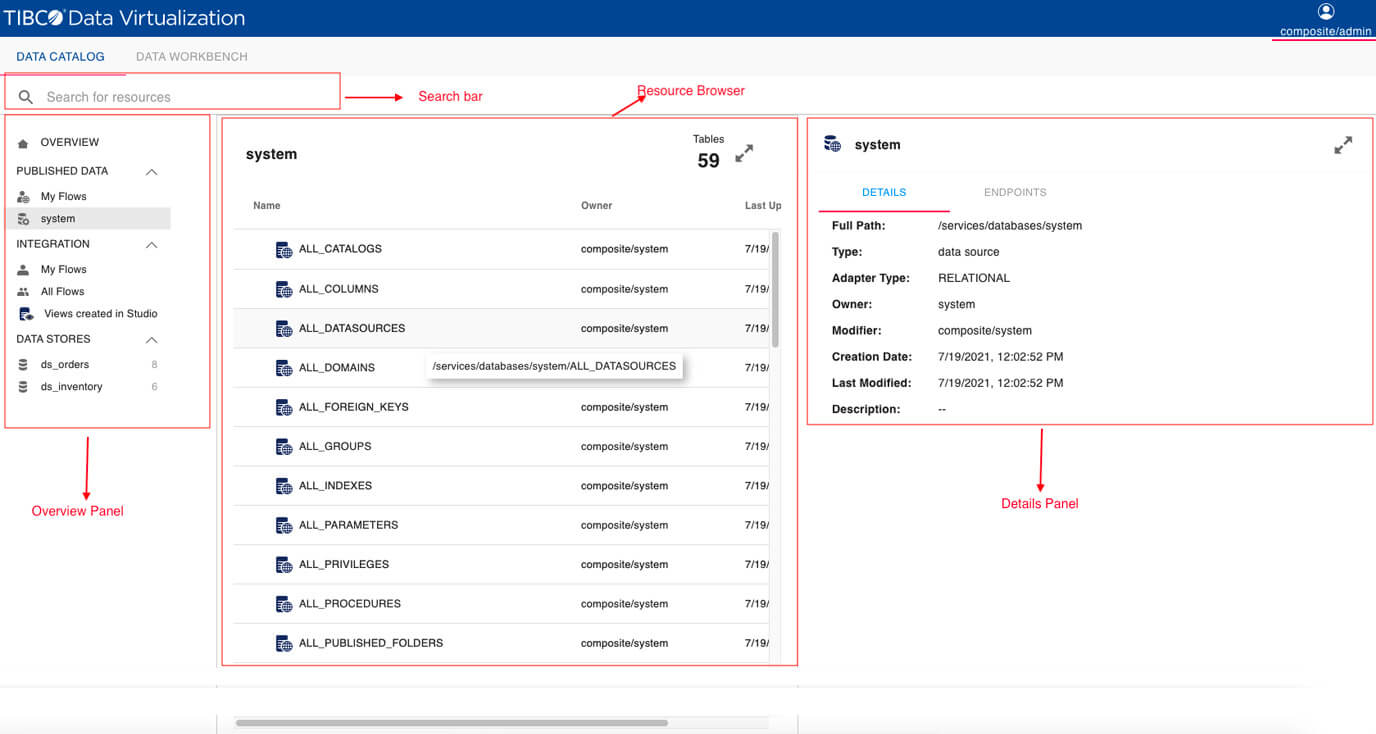Open the Endpoints tab
The image size is (1376, 734).
coord(1015,192)
